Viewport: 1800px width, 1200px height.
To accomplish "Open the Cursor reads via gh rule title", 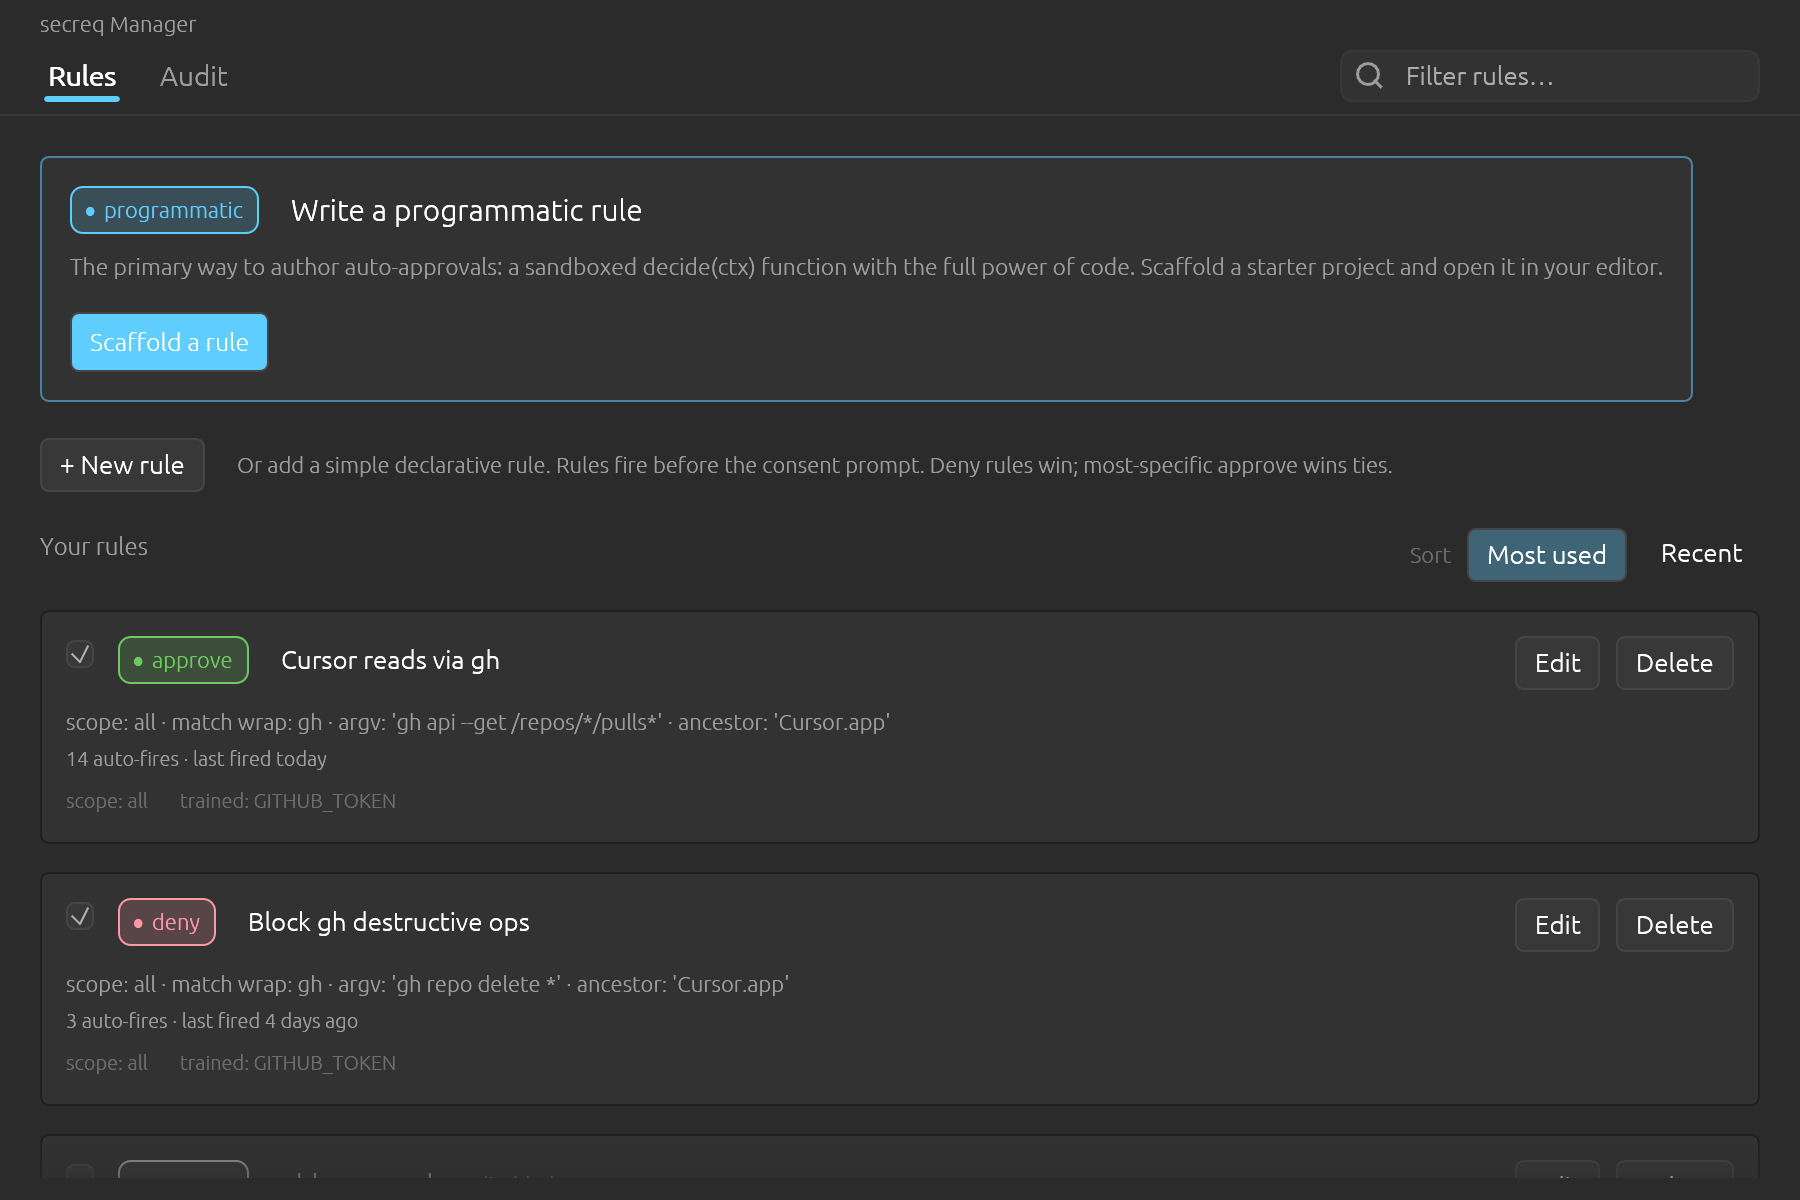I will pyautogui.click(x=390, y=660).
